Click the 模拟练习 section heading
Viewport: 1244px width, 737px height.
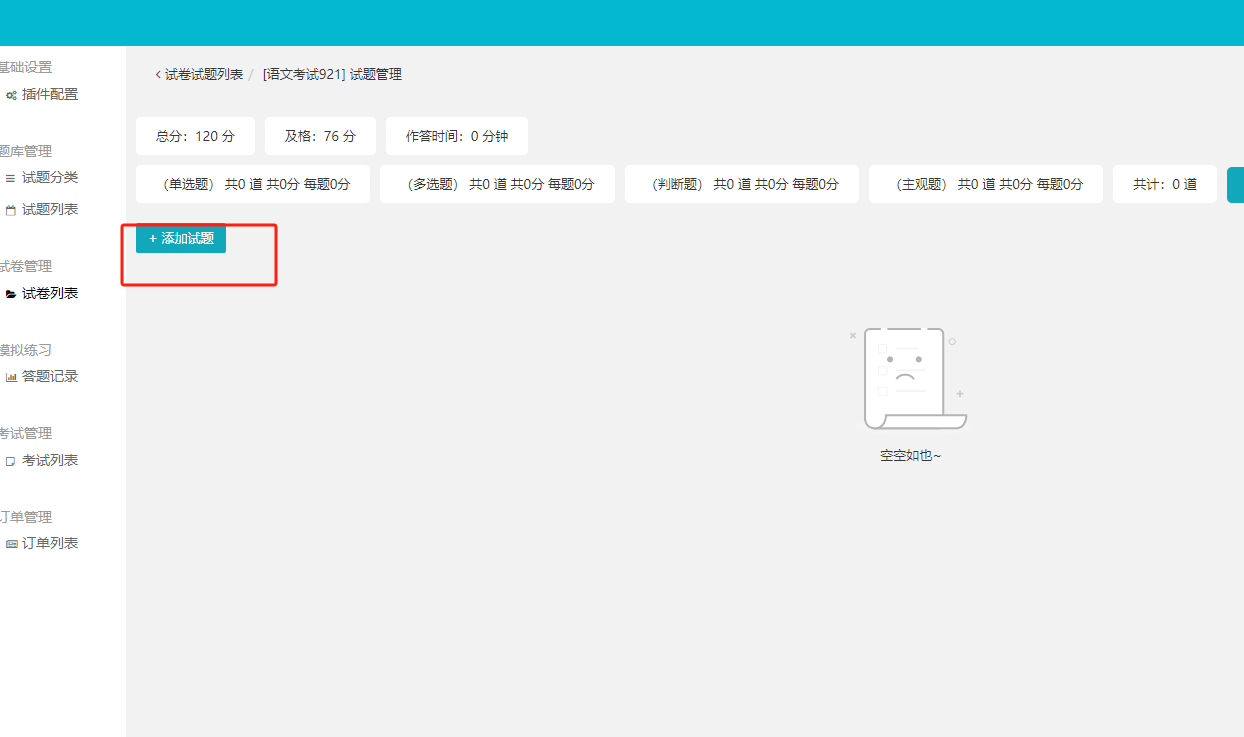[x=25, y=350]
